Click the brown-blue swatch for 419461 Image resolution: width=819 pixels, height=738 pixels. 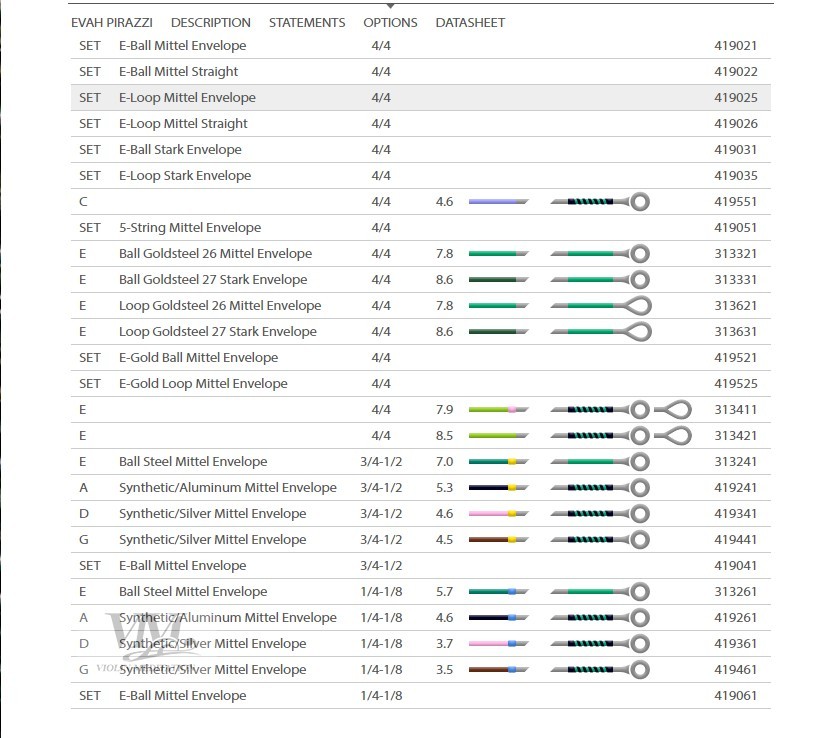[x=499, y=670]
